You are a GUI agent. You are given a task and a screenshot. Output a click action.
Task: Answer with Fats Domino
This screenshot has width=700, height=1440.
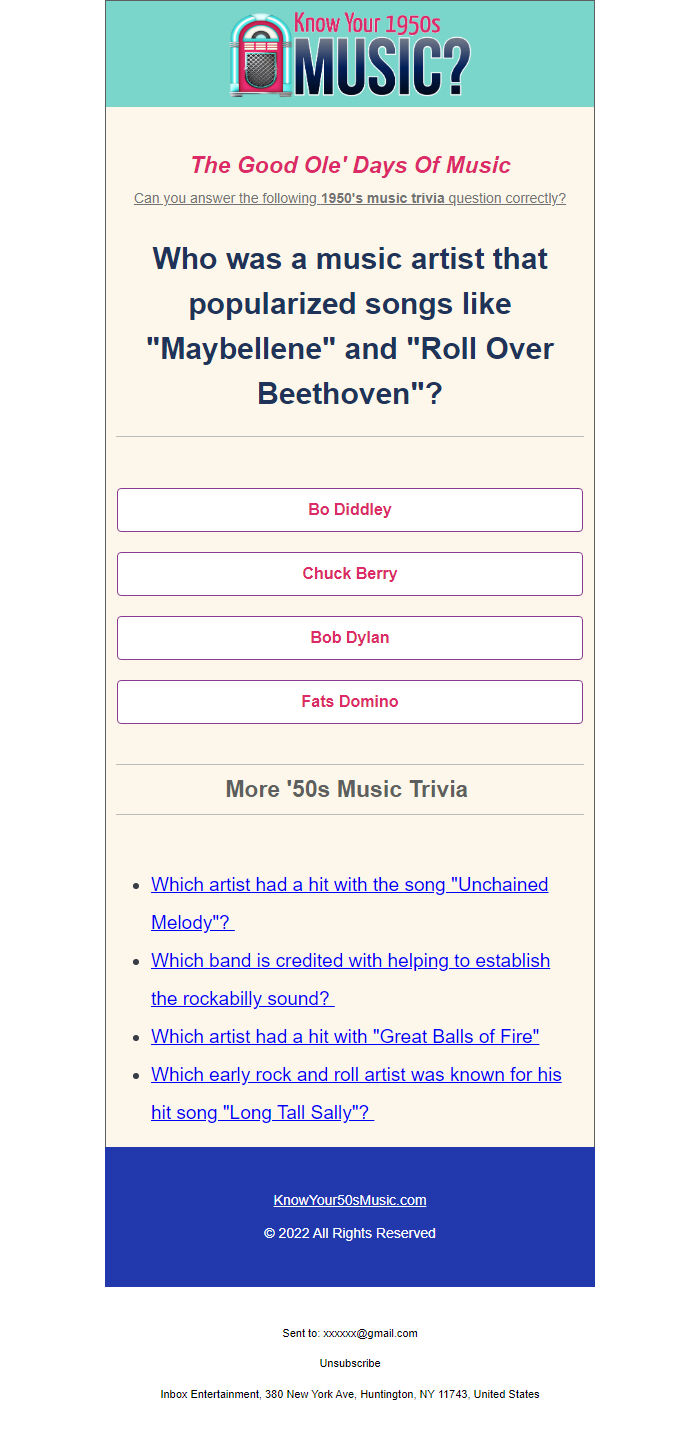point(350,702)
